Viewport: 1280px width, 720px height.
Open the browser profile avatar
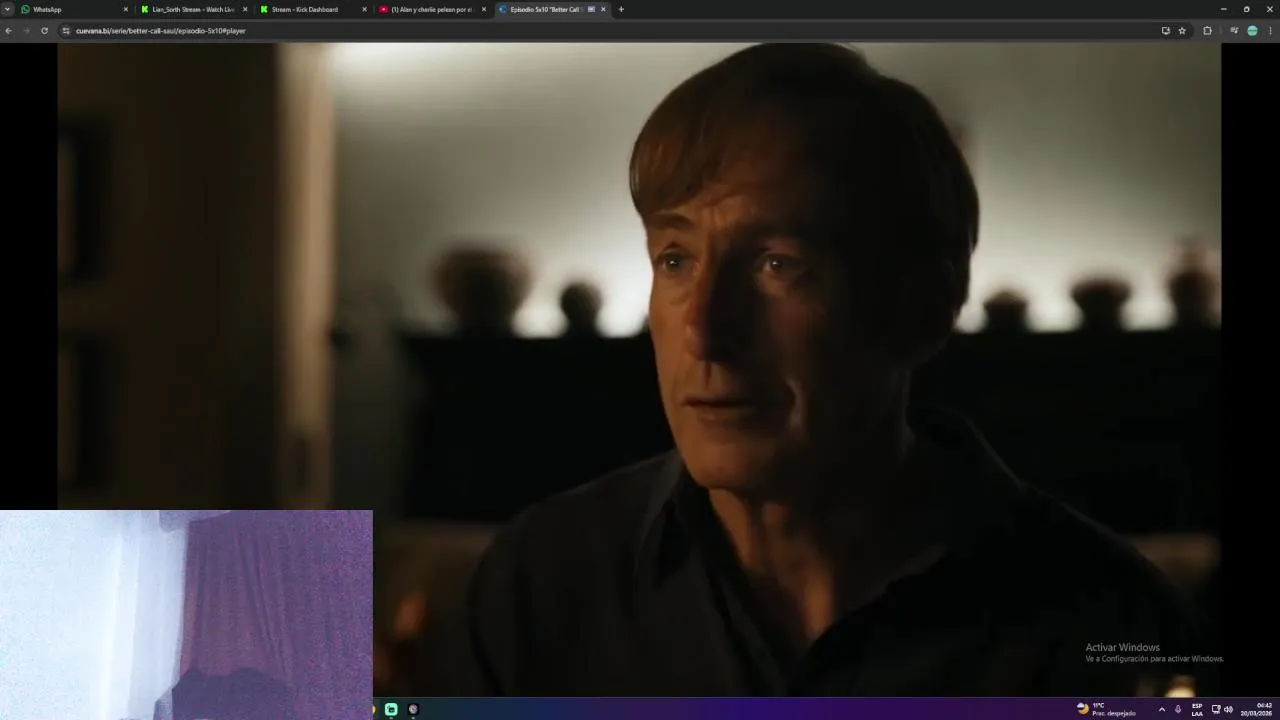(x=1252, y=31)
